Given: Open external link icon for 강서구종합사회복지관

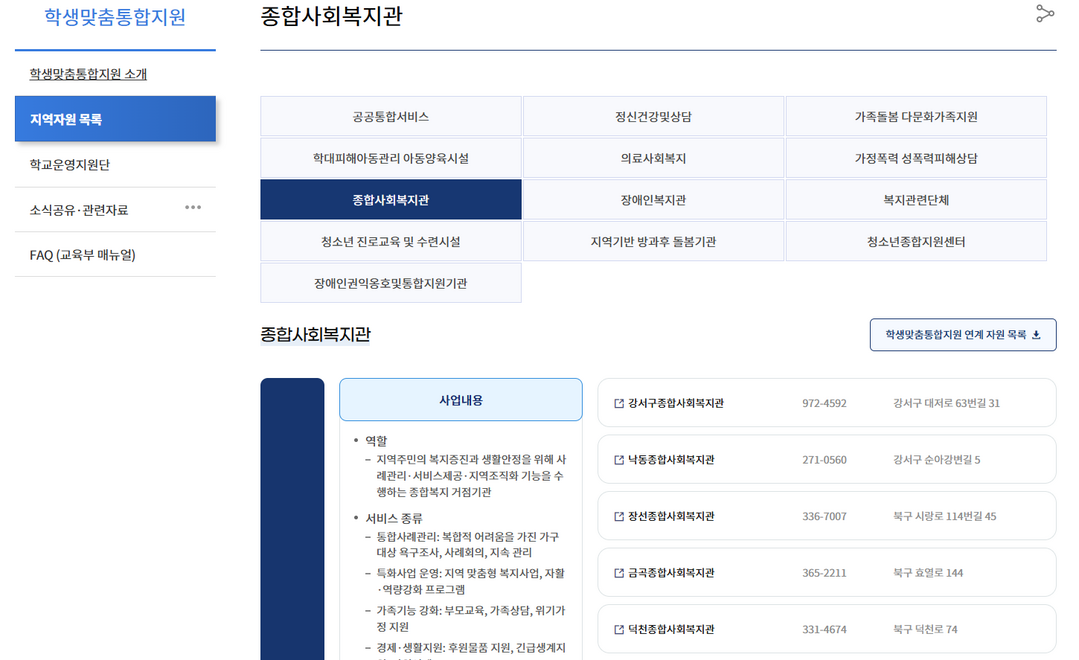Looking at the screenshot, I should coord(618,404).
